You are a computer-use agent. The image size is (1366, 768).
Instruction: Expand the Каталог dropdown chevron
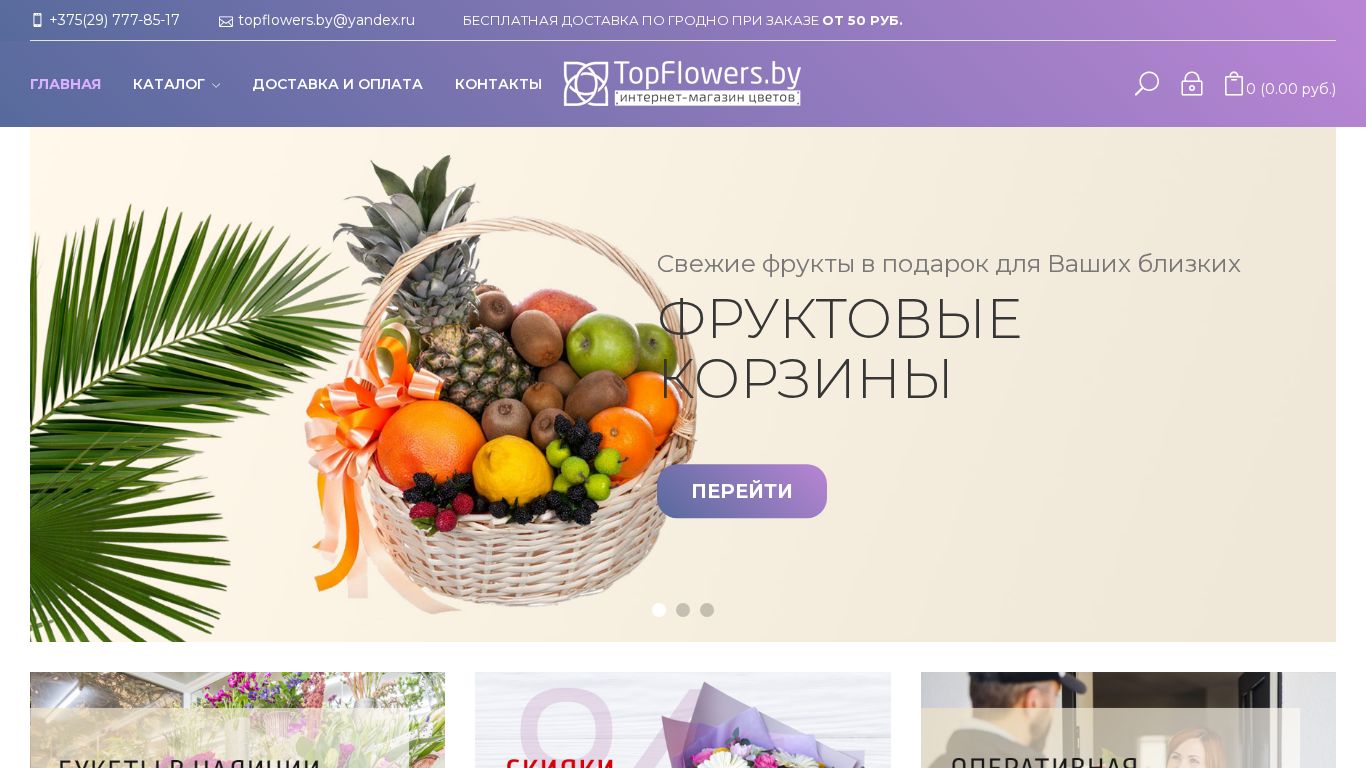click(x=216, y=85)
